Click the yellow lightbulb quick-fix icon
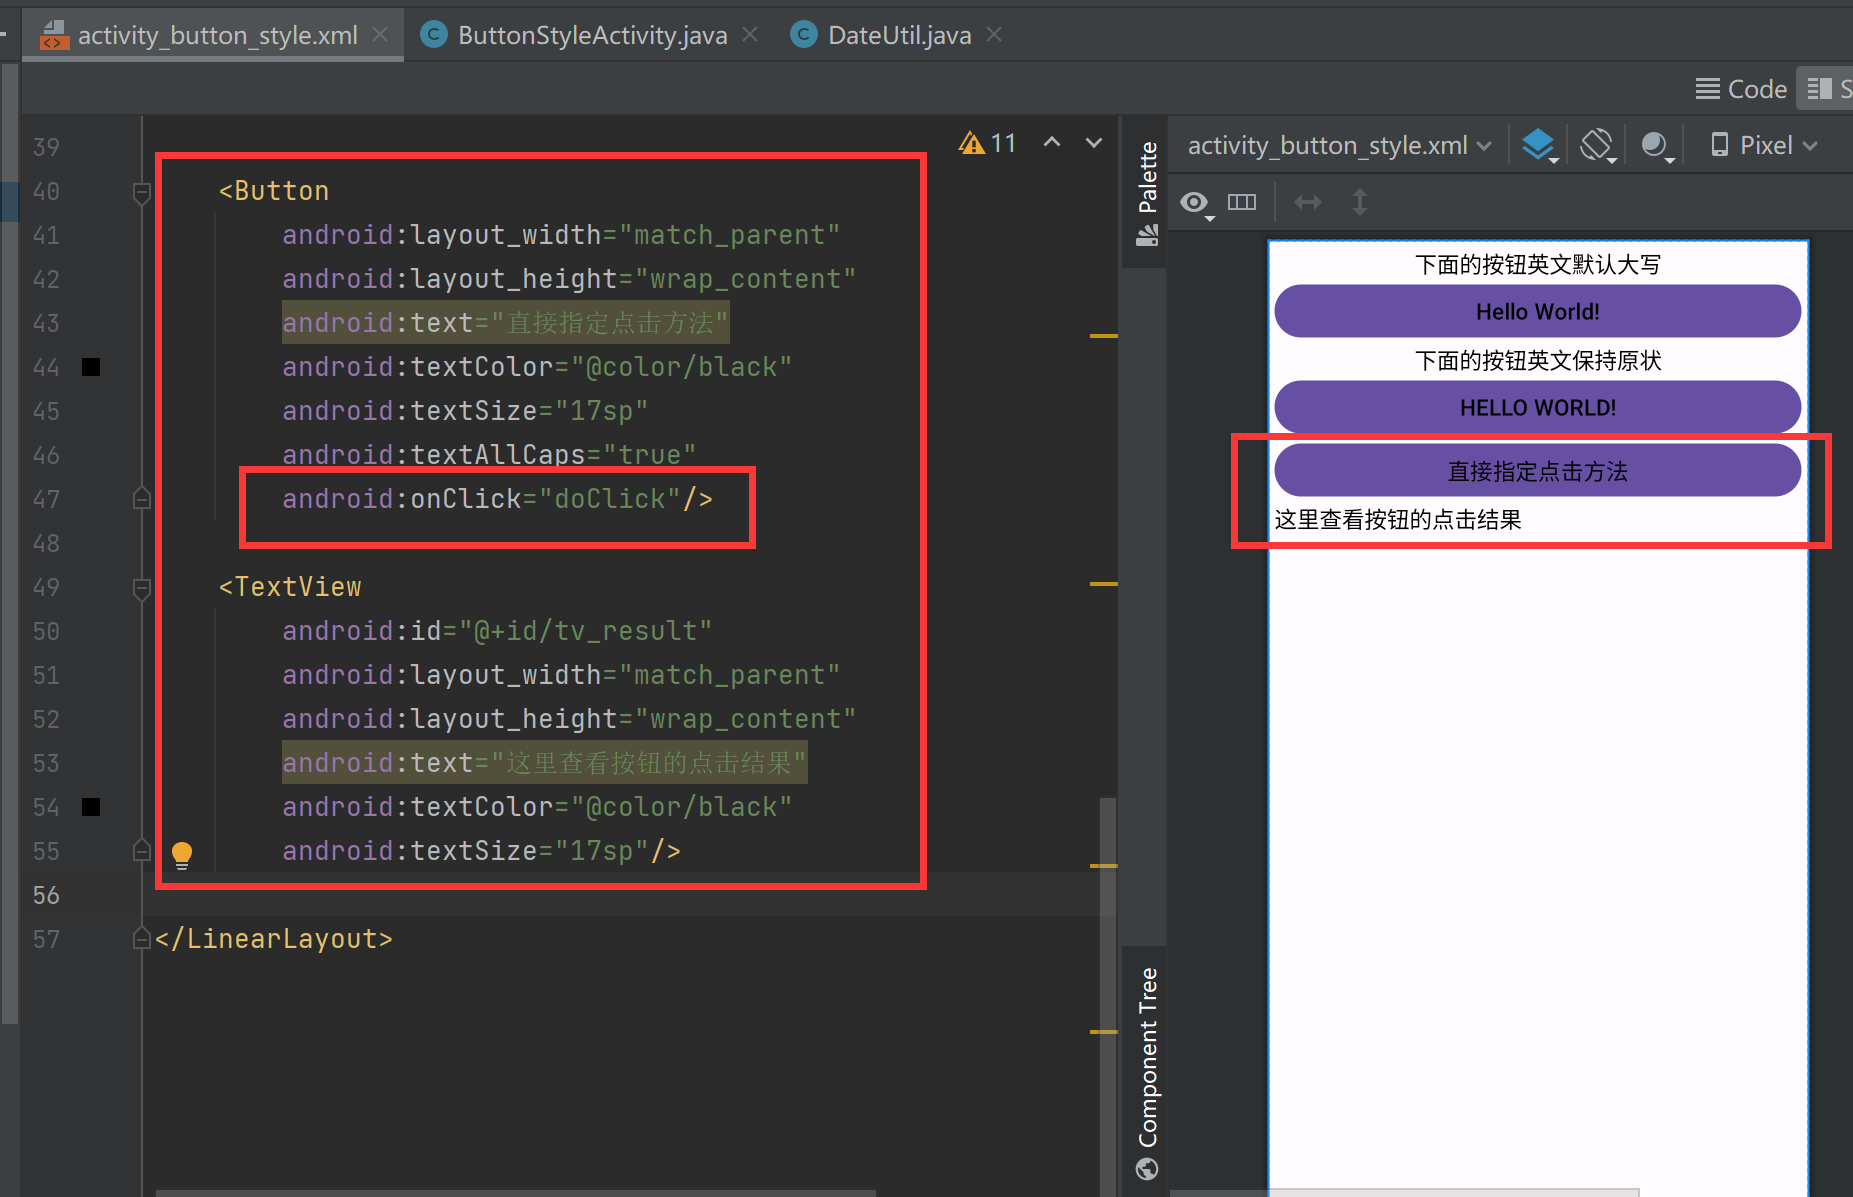Image resolution: width=1853 pixels, height=1197 pixels. point(182,854)
